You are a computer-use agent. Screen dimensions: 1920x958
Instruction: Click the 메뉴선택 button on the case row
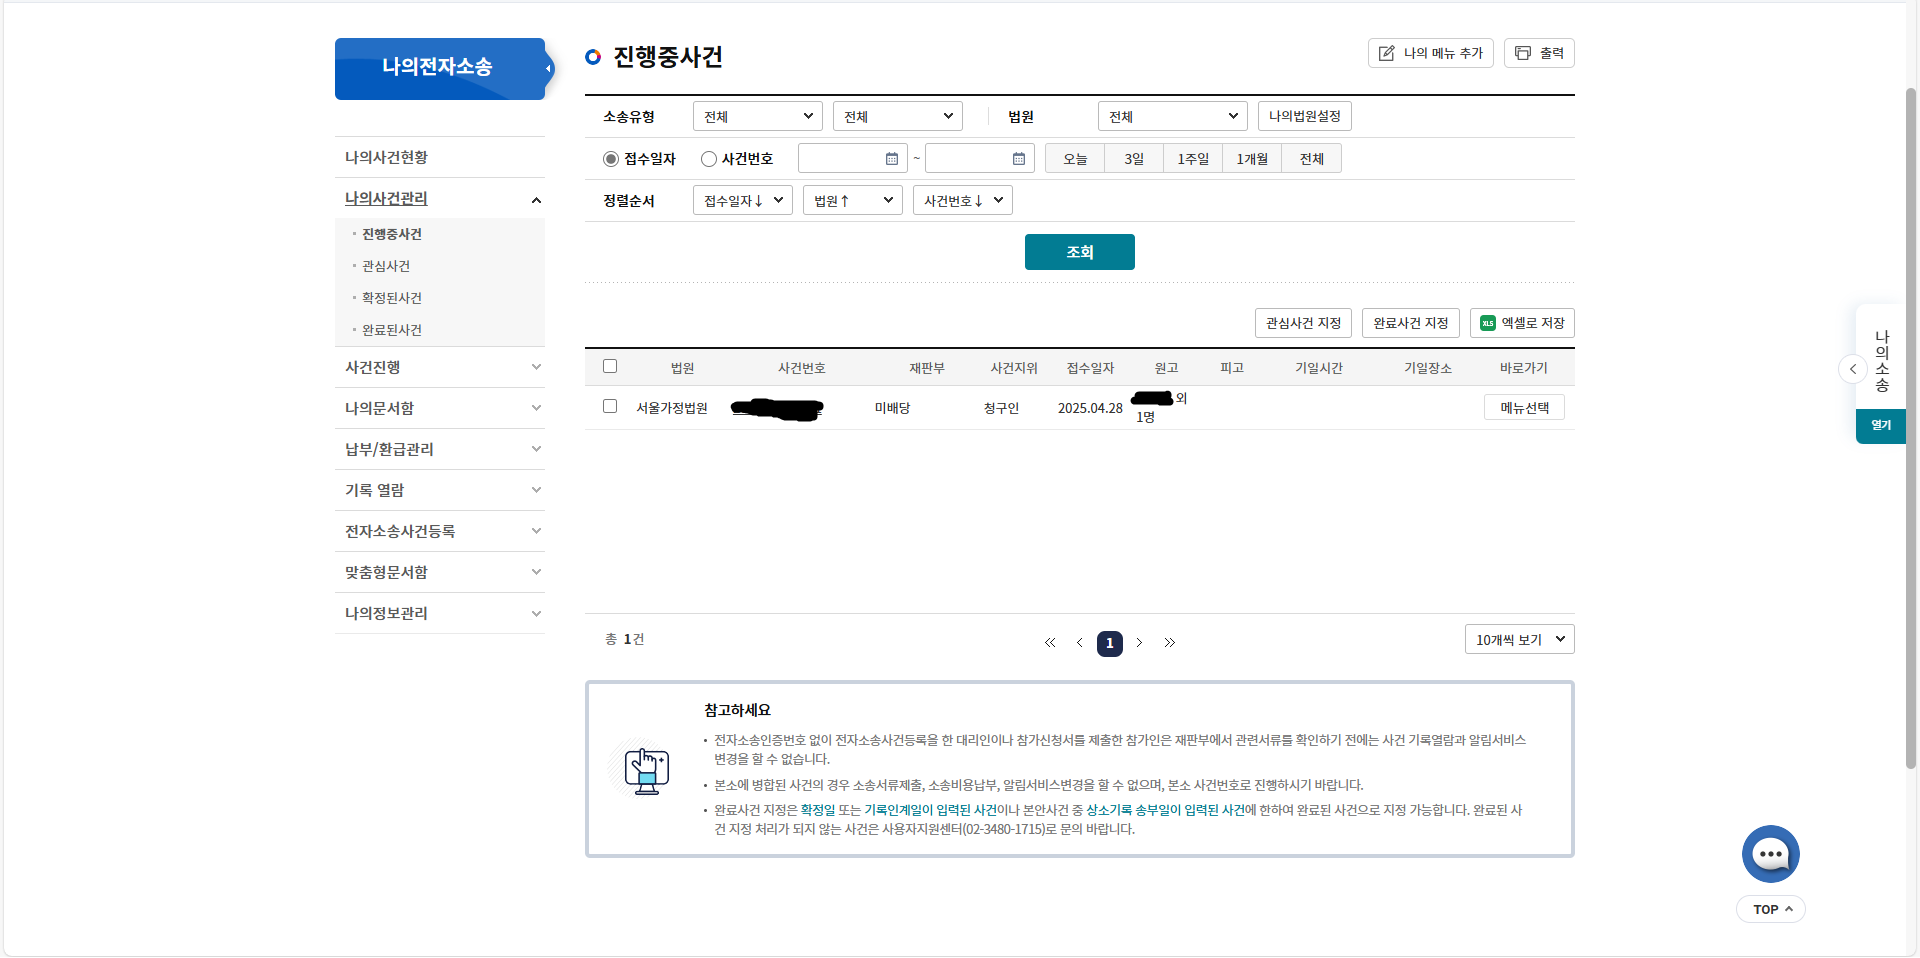point(1523,407)
